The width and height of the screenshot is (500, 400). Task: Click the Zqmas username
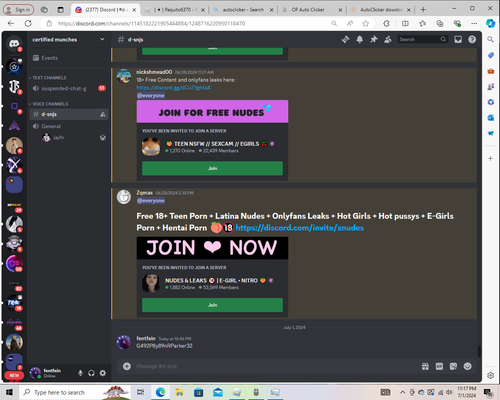[x=144, y=193]
